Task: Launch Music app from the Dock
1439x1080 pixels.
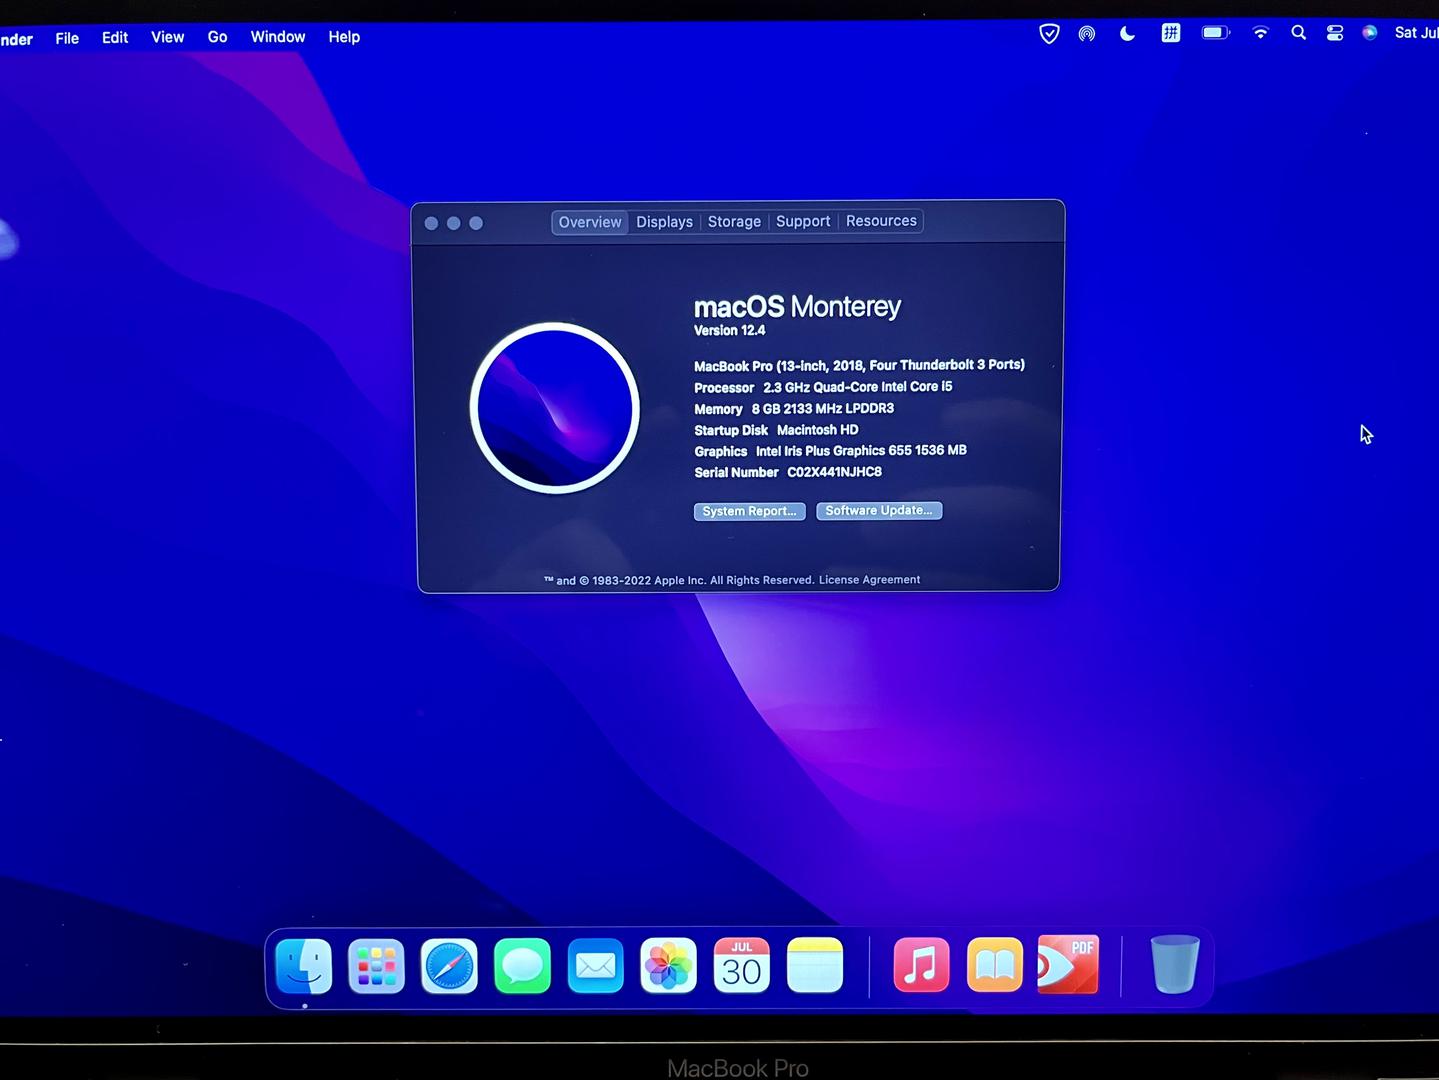Action: click(x=921, y=965)
